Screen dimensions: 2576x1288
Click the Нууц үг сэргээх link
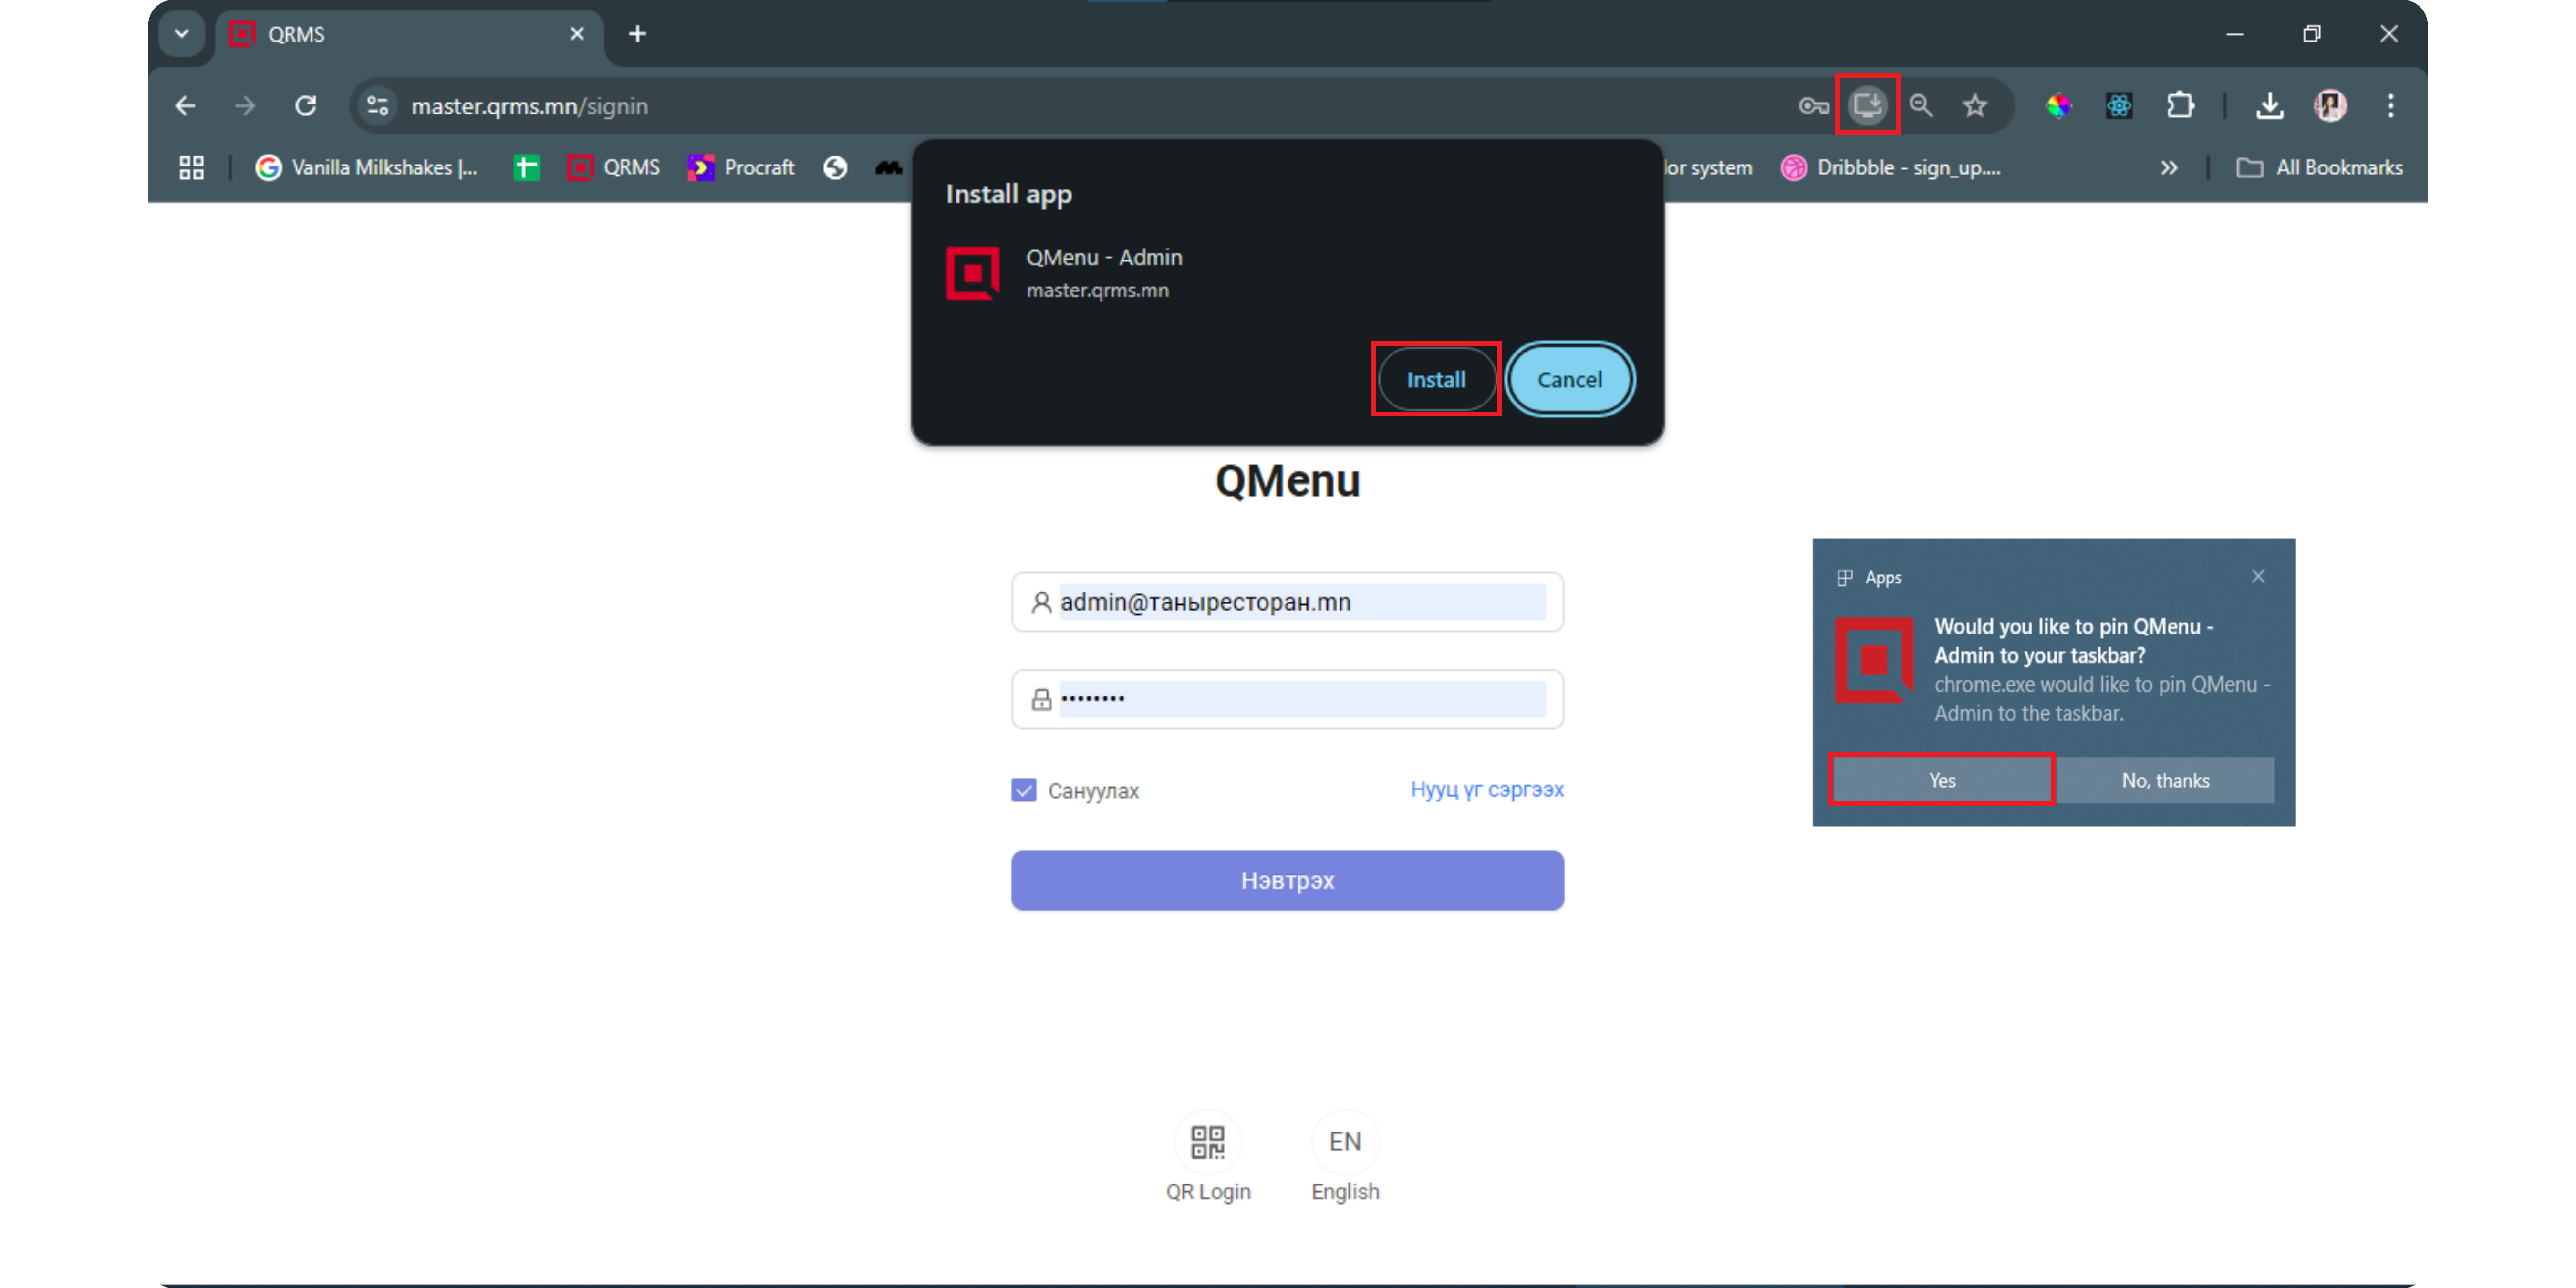pyautogui.click(x=1486, y=789)
